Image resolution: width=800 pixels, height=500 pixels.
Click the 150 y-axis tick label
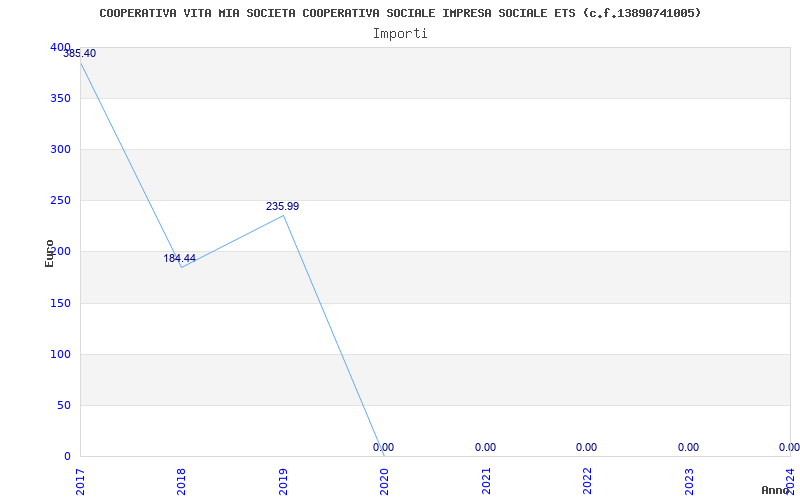pyautogui.click(x=60, y=303)
